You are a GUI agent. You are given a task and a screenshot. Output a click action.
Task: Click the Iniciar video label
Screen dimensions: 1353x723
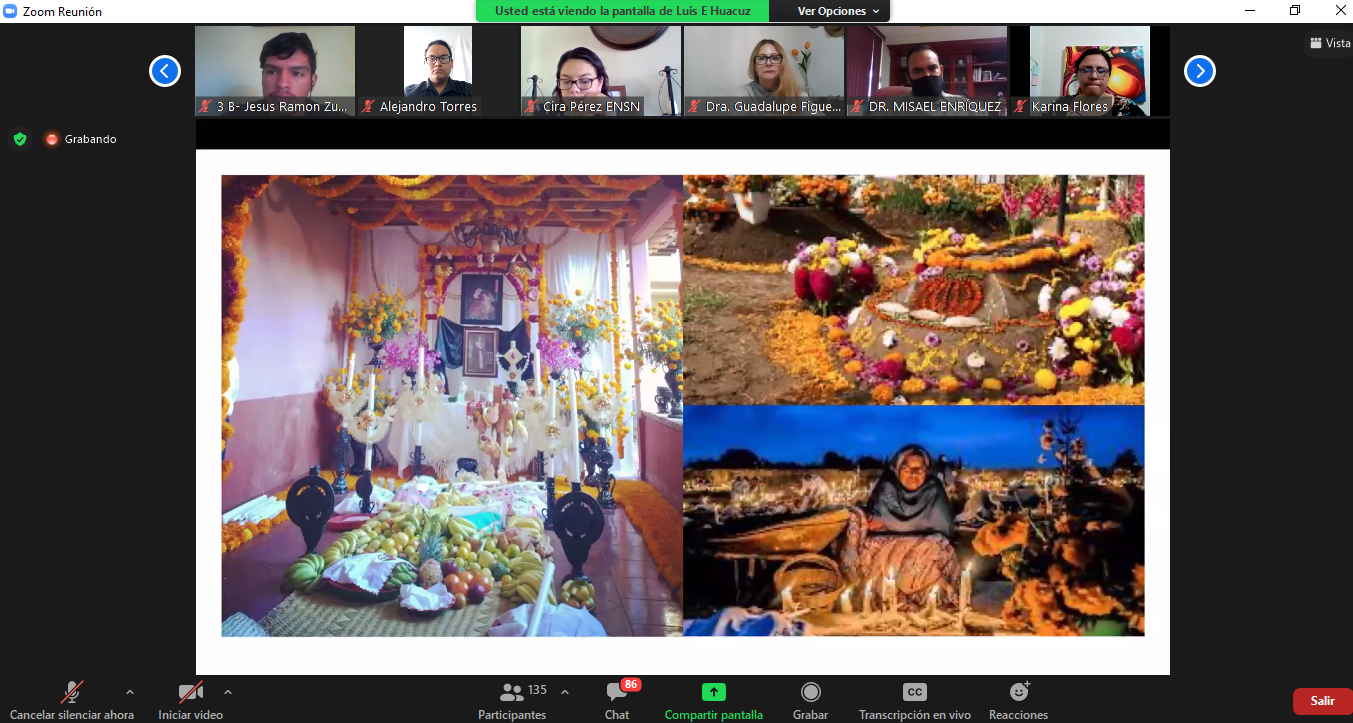(191, 715)
